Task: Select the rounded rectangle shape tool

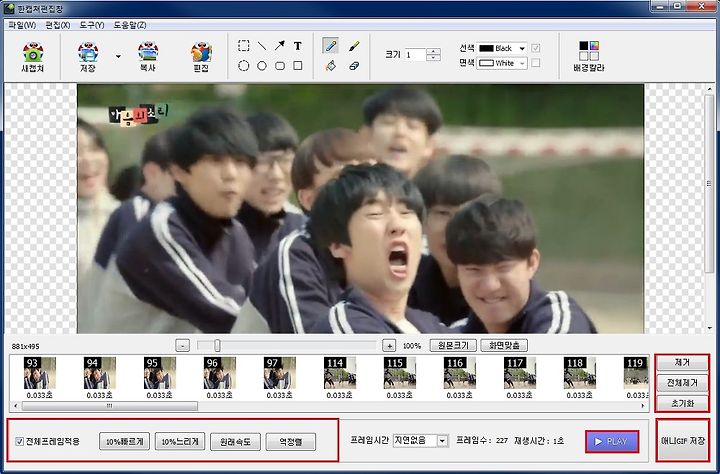Action: (280, 66)
